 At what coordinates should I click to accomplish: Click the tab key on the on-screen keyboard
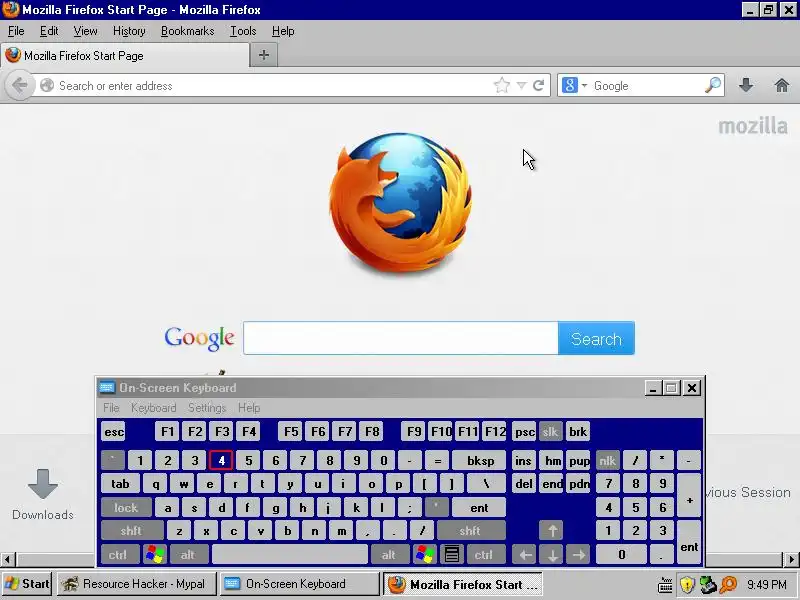[120, 484]
